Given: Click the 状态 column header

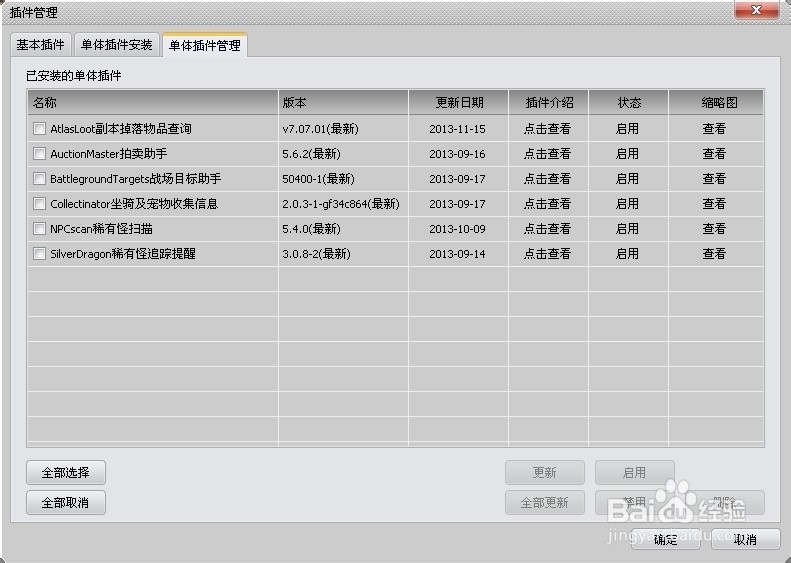Looking at the screenshot, I should [629, 102].
